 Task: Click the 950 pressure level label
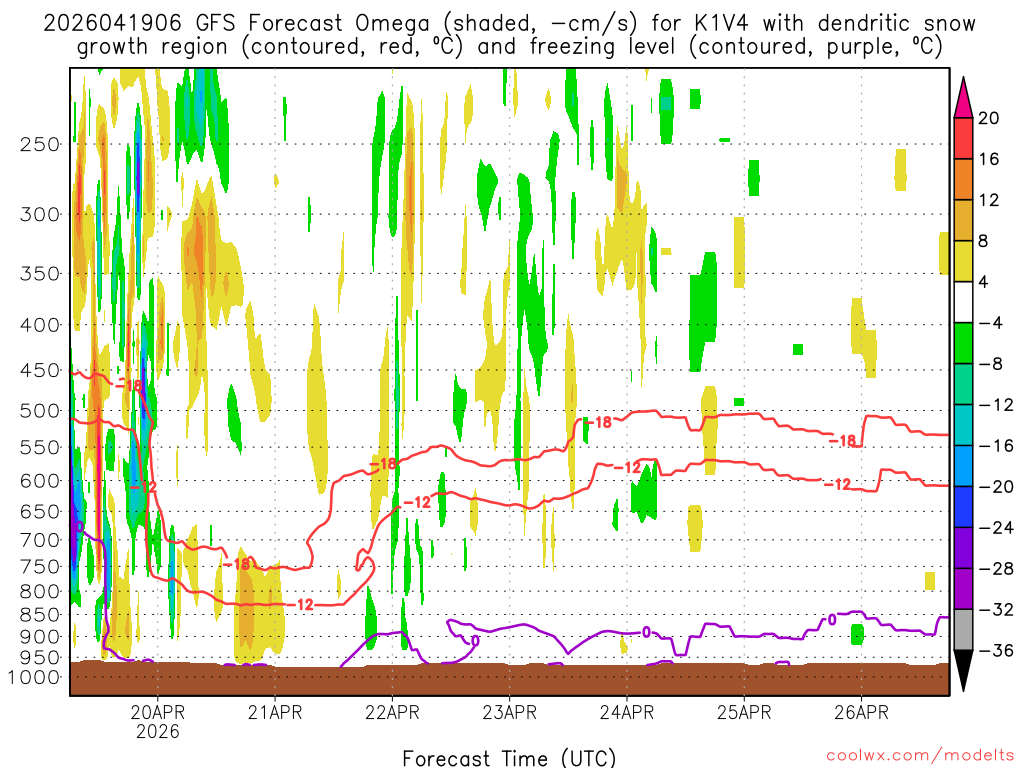(x=40, y=658)
